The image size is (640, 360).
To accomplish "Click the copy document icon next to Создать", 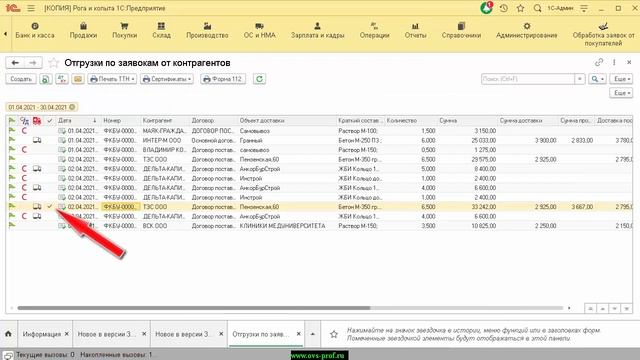I will (x=45, y=79).
